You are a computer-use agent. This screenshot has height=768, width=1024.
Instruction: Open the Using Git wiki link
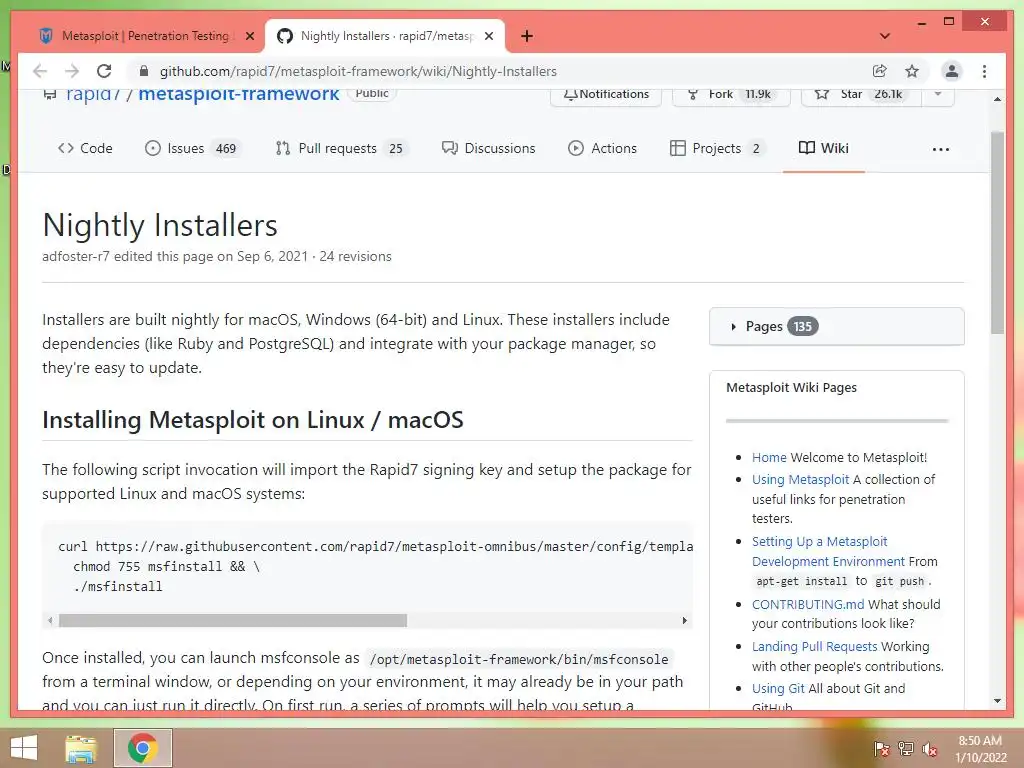tap(778, 688)
